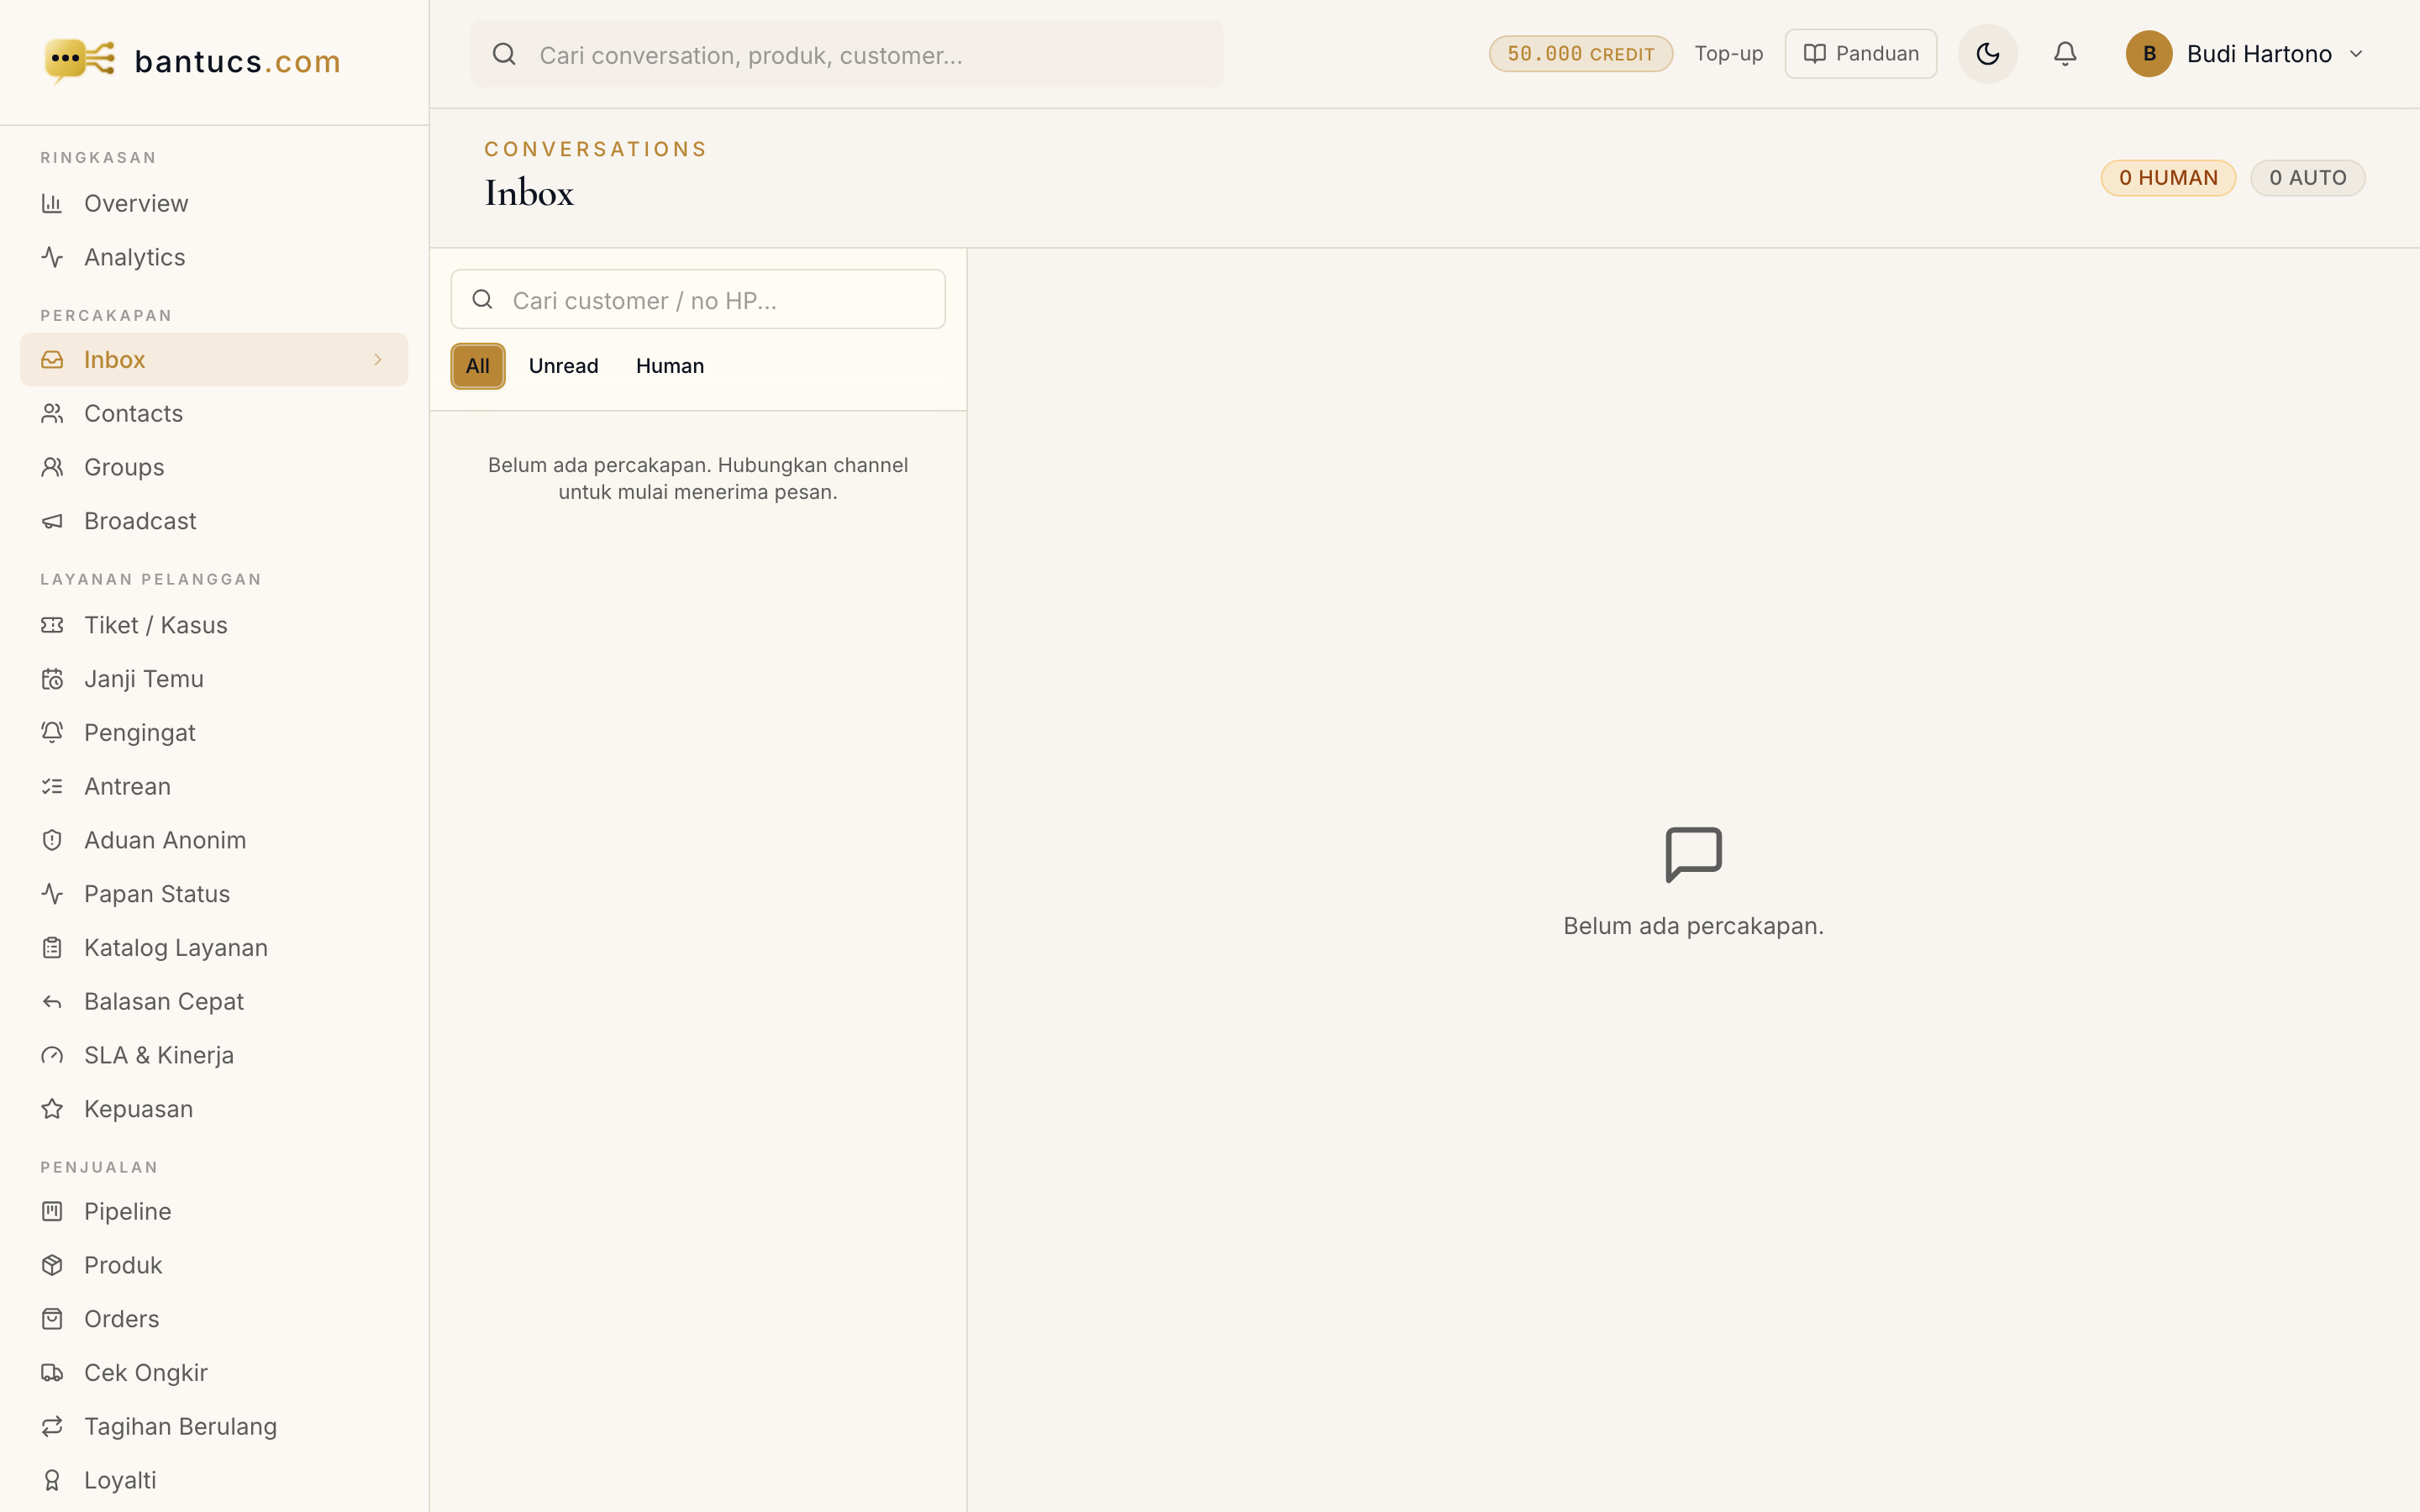This screenshot has height=1512, width=2420.
Task: Open Loyalti menu item
Action: 214,1480
